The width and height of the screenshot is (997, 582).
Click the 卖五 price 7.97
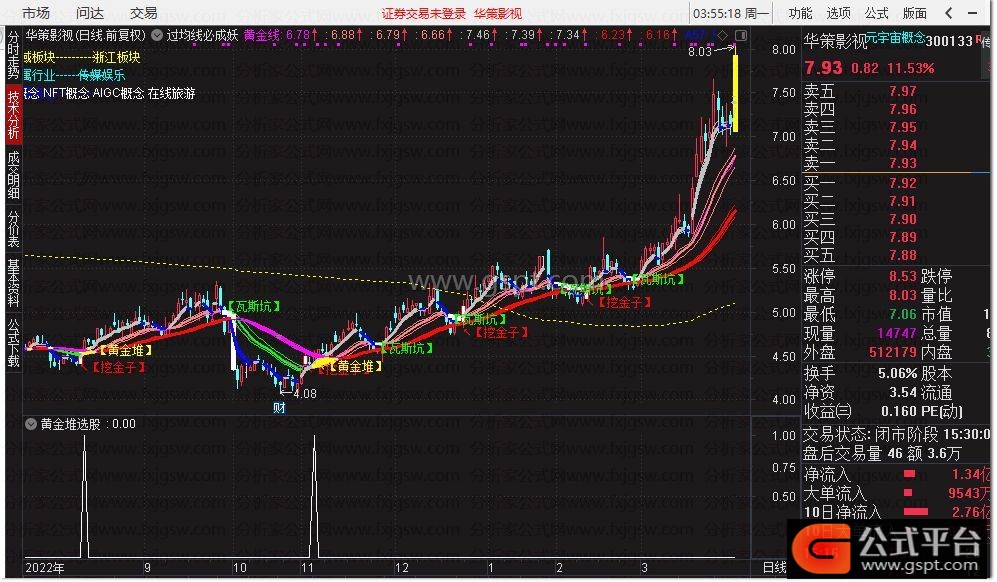pyautogui.click(x=903, y=92)
